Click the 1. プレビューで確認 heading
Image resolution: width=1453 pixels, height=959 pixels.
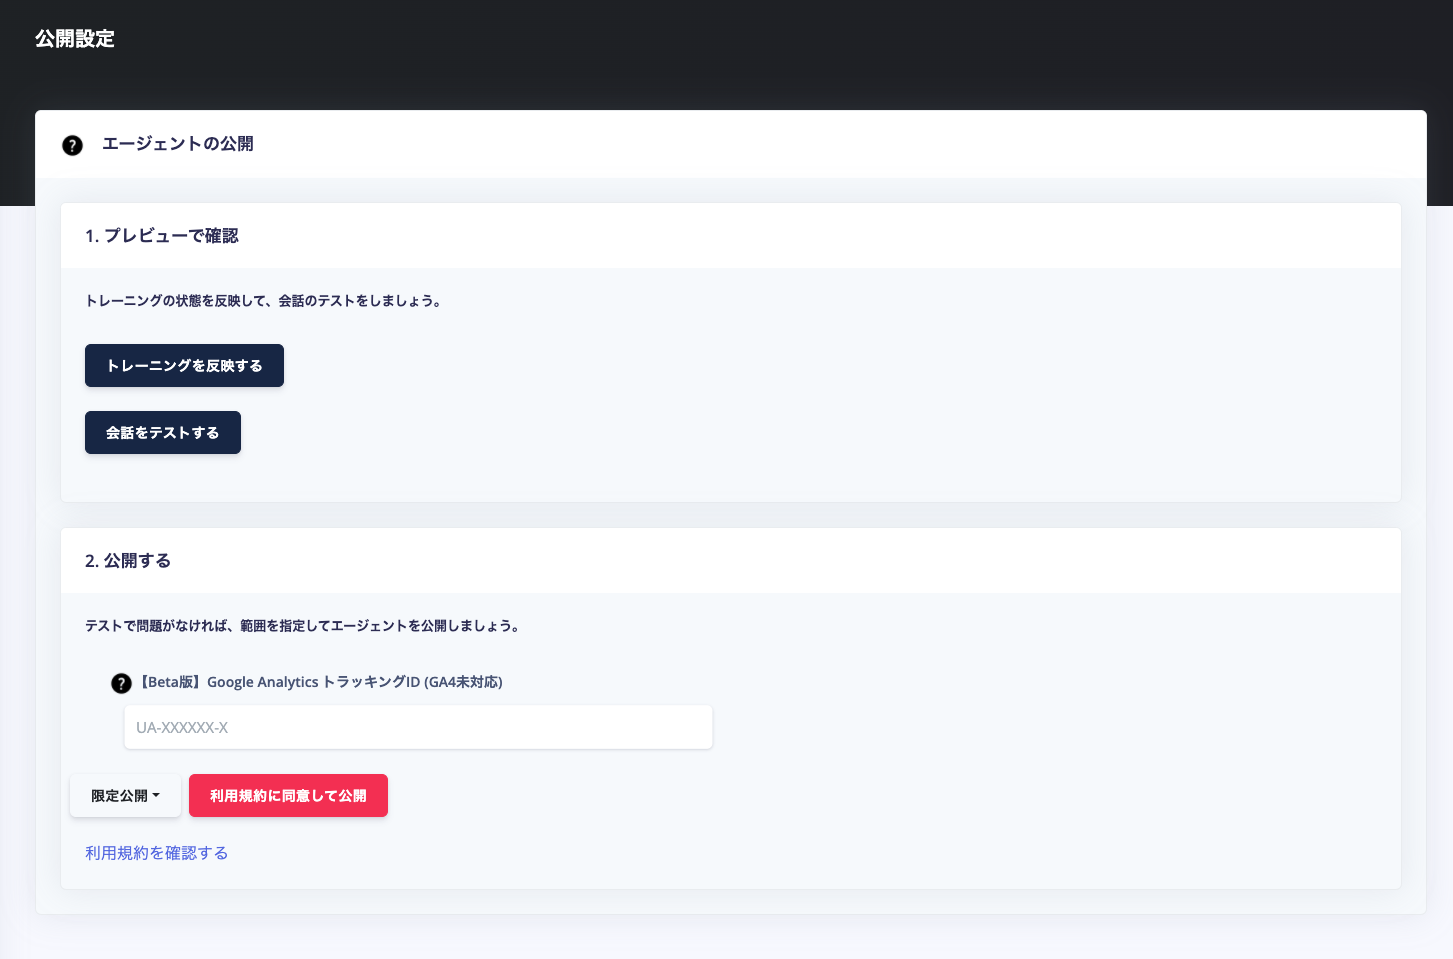coord(162,236)
